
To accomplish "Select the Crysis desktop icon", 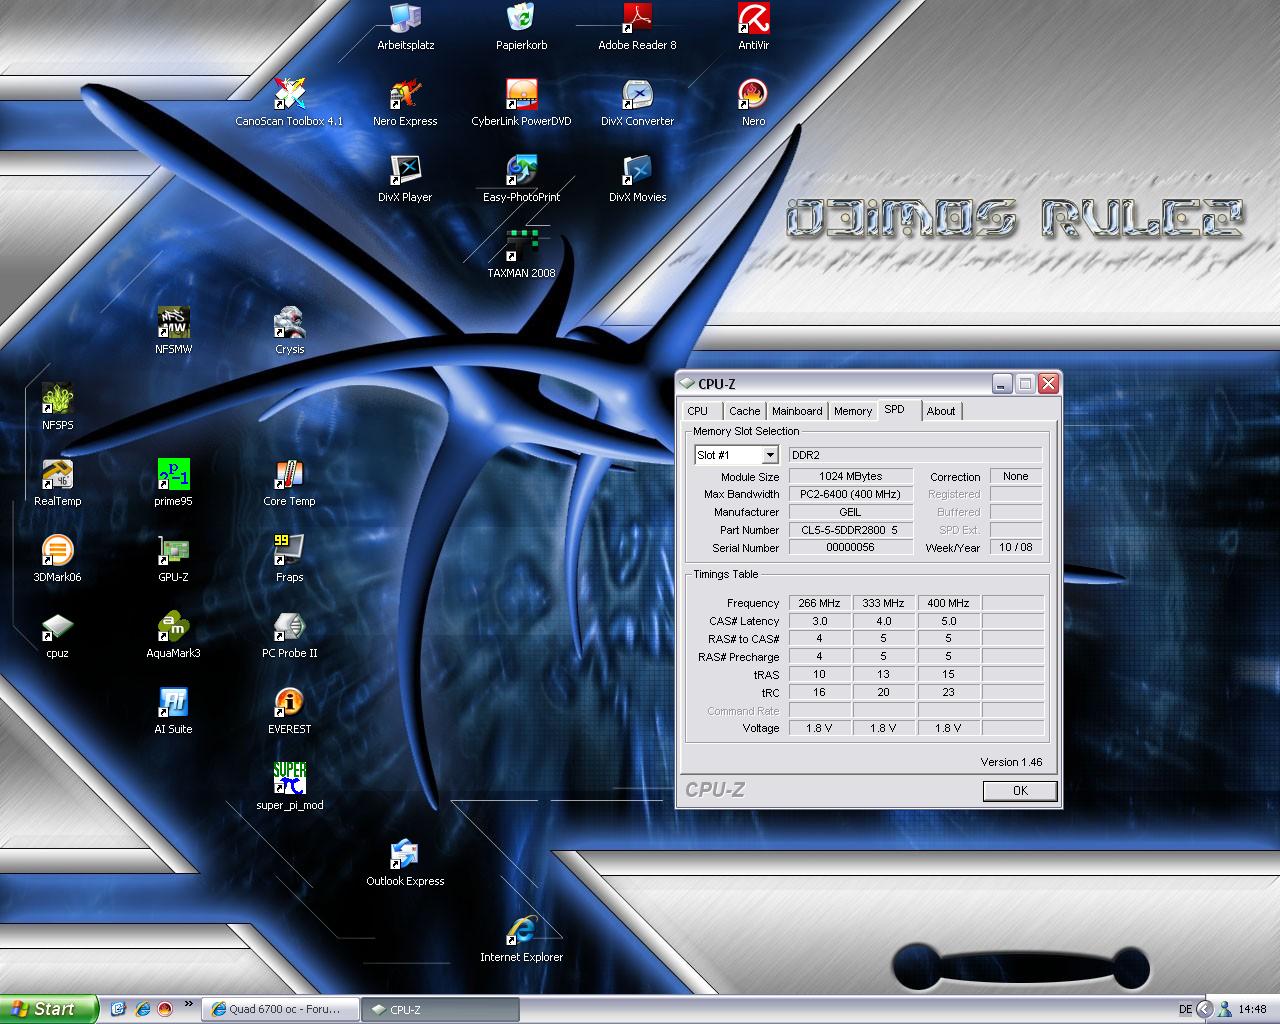I will tap(289, 330).
